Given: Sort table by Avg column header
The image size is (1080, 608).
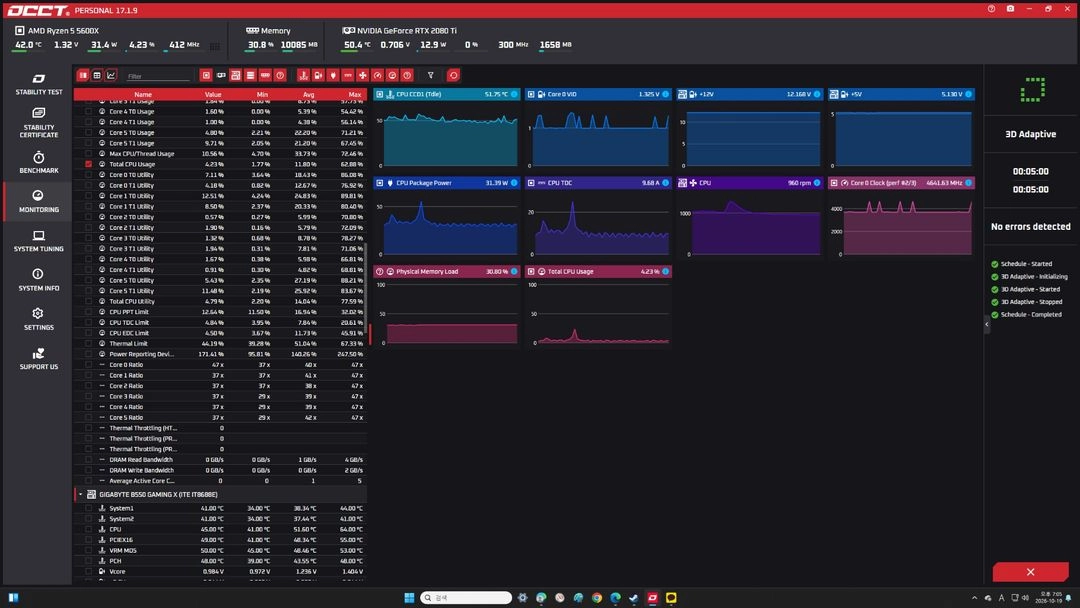Looking at the screenshot, I should tap(309, 94).
